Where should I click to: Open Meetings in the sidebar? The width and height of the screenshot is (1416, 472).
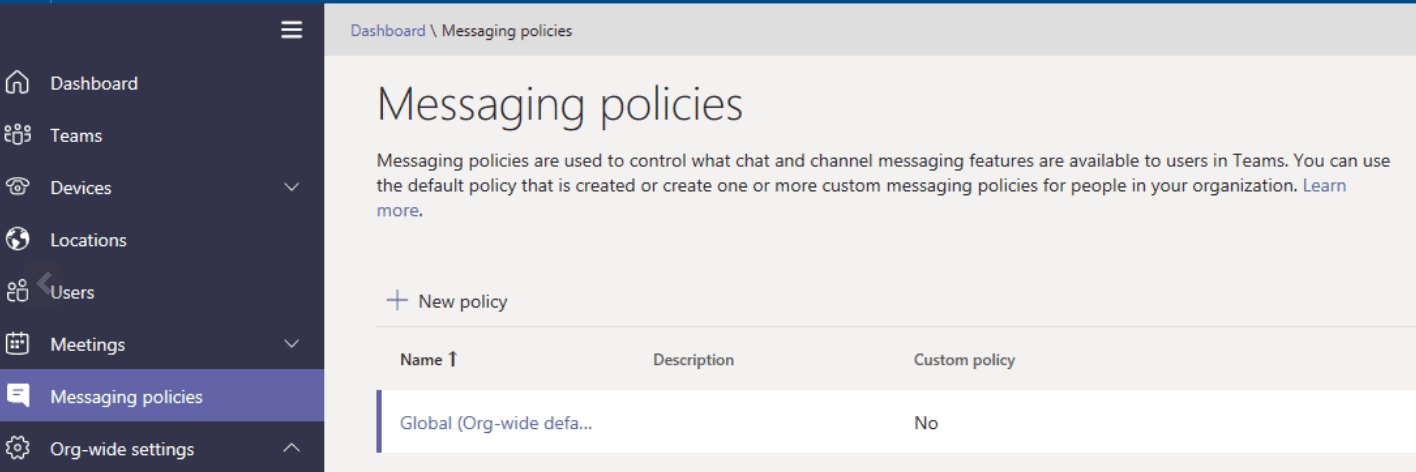(x=88, y=344)
